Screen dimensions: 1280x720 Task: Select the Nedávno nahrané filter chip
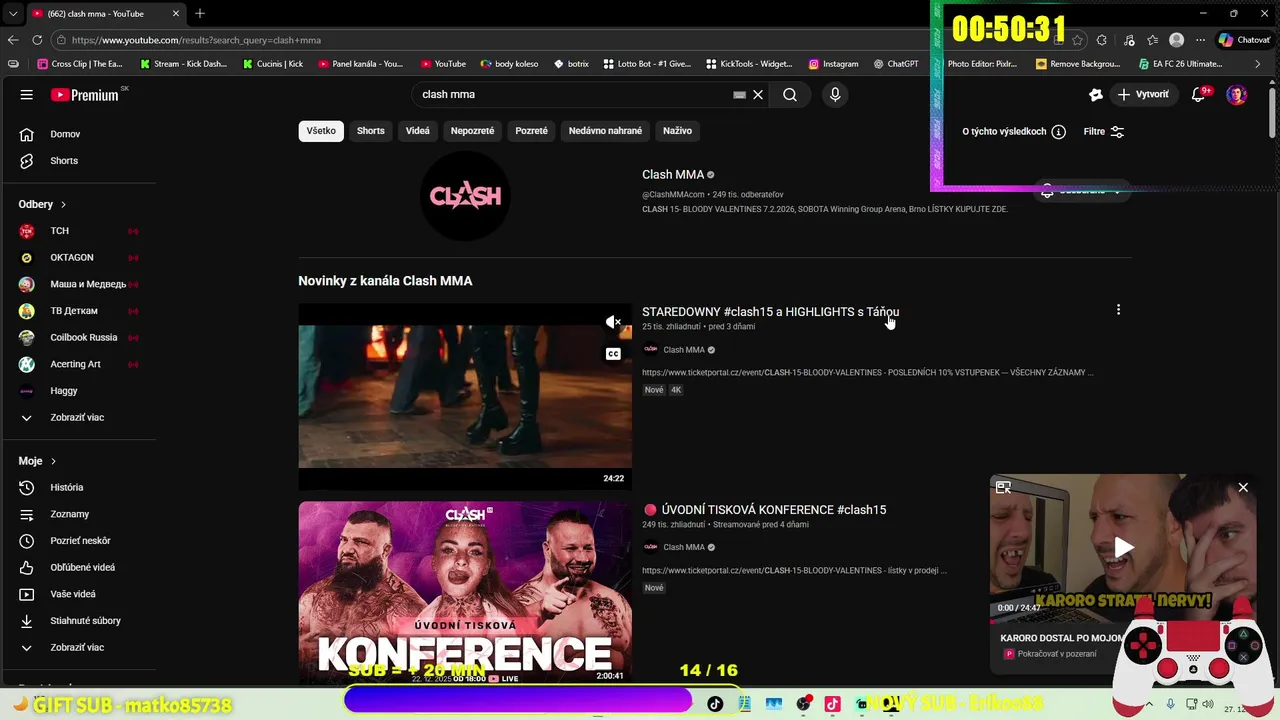click(x=605, y=131)
